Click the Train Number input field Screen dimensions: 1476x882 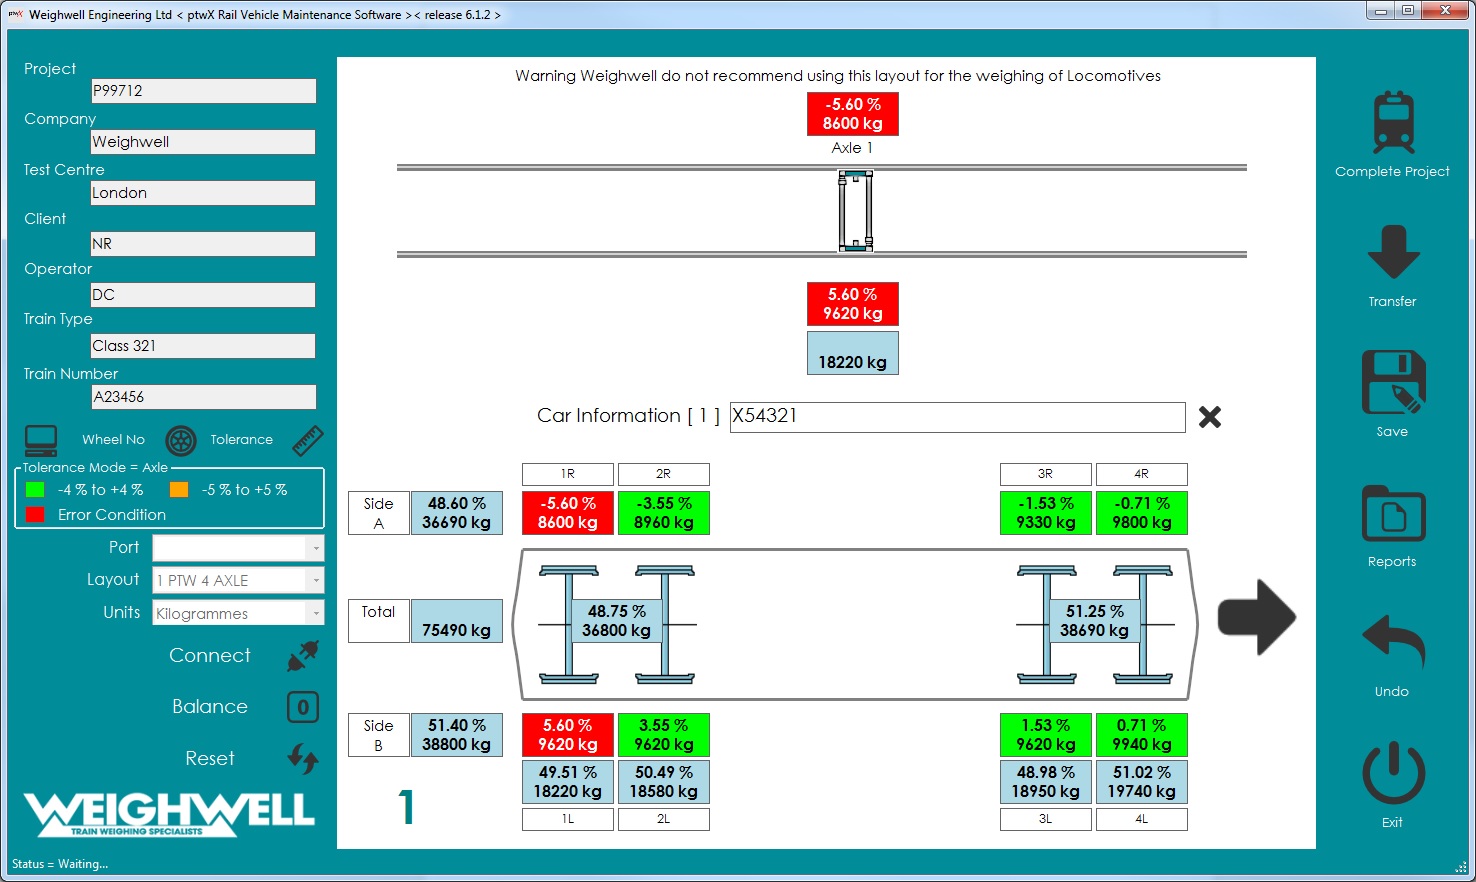coord(203,397)
